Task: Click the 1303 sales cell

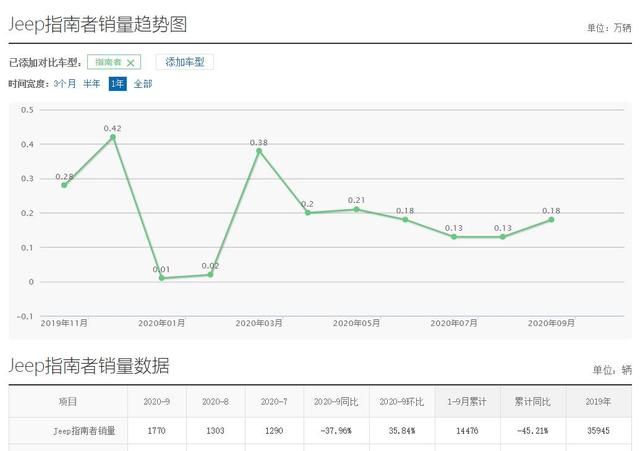Action: (216, 431)
